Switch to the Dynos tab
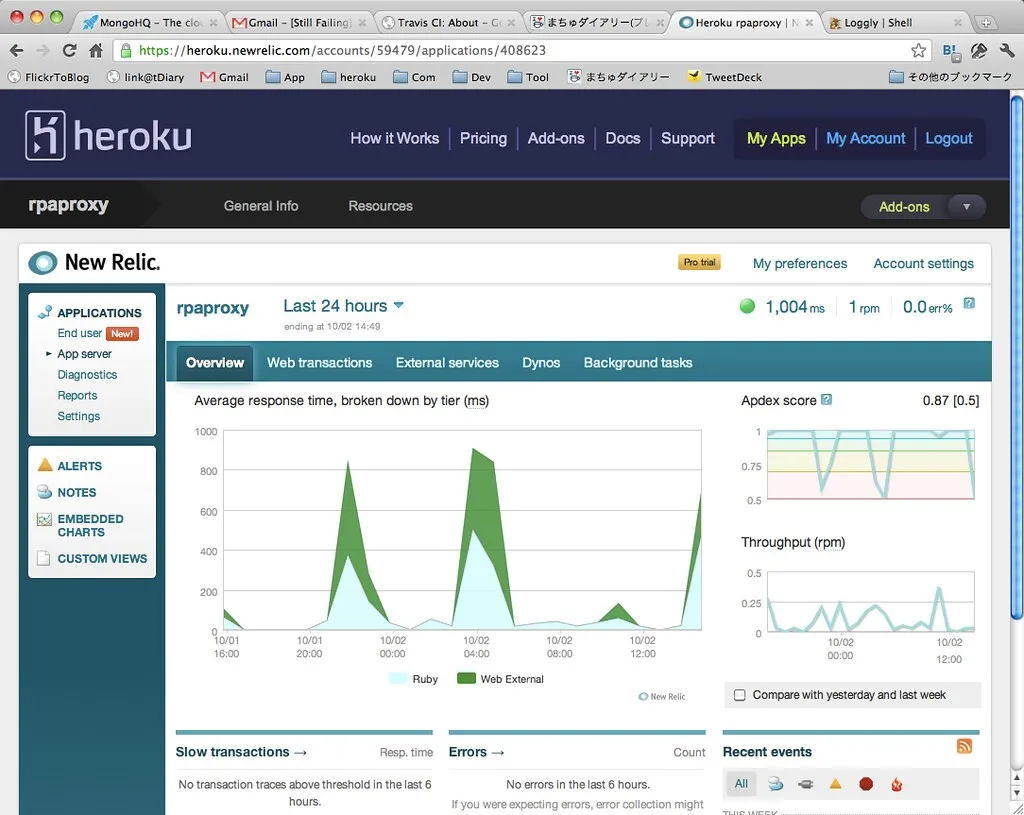The image size is (1024, 815). click(541, 362)
